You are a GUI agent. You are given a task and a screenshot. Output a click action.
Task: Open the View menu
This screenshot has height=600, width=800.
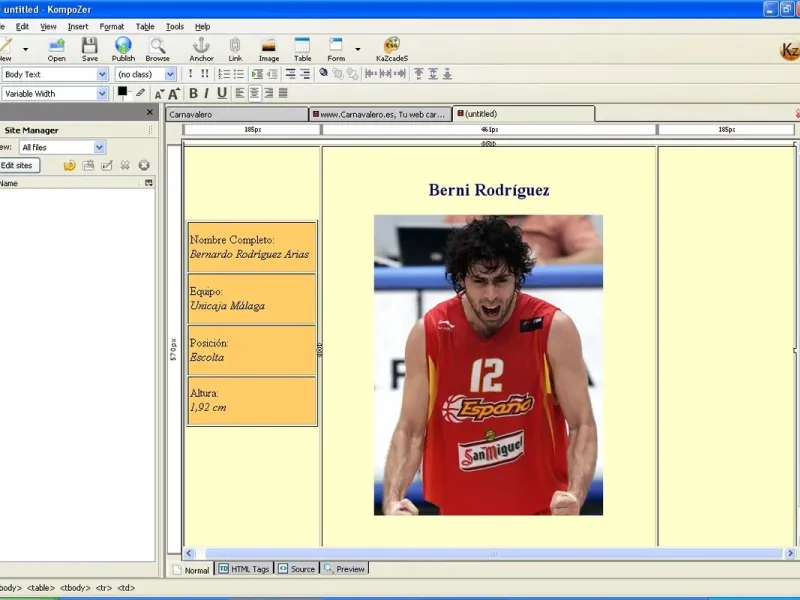coord(48,27)
